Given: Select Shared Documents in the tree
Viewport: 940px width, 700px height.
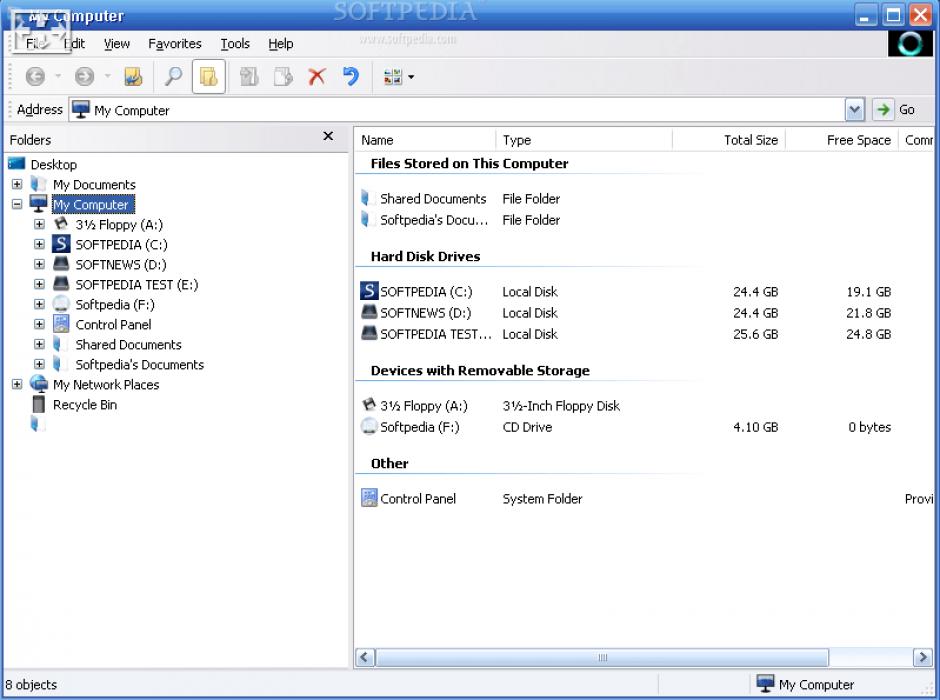Looking at the screenshot, I should pos(128,345).
